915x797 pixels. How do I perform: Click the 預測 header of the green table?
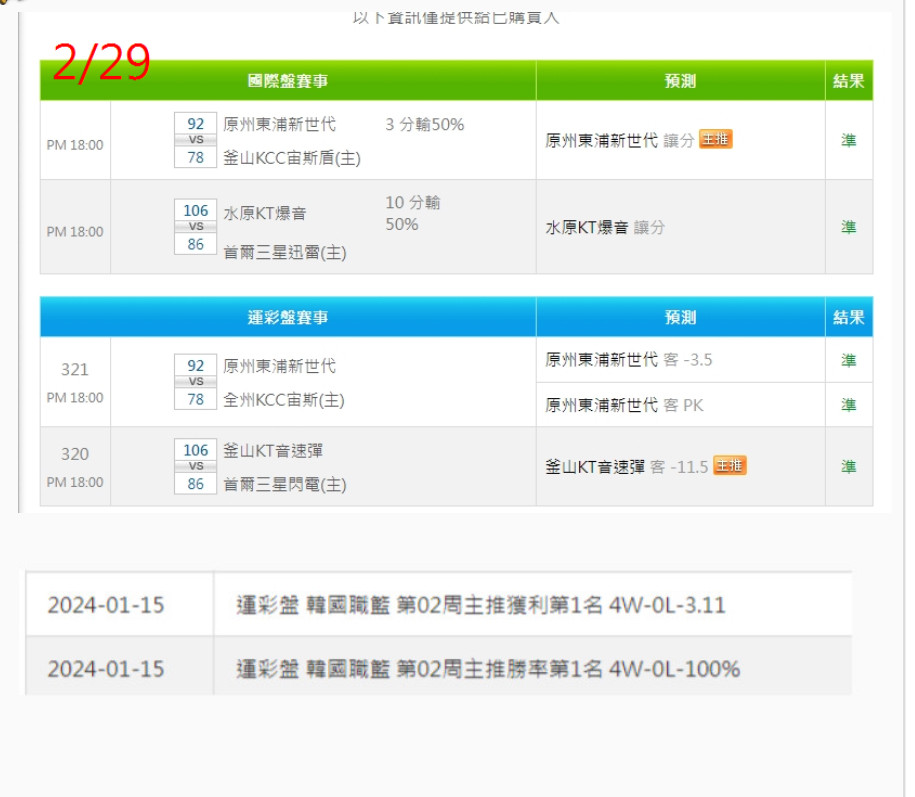pyautogui.click(x=680, y=81)
